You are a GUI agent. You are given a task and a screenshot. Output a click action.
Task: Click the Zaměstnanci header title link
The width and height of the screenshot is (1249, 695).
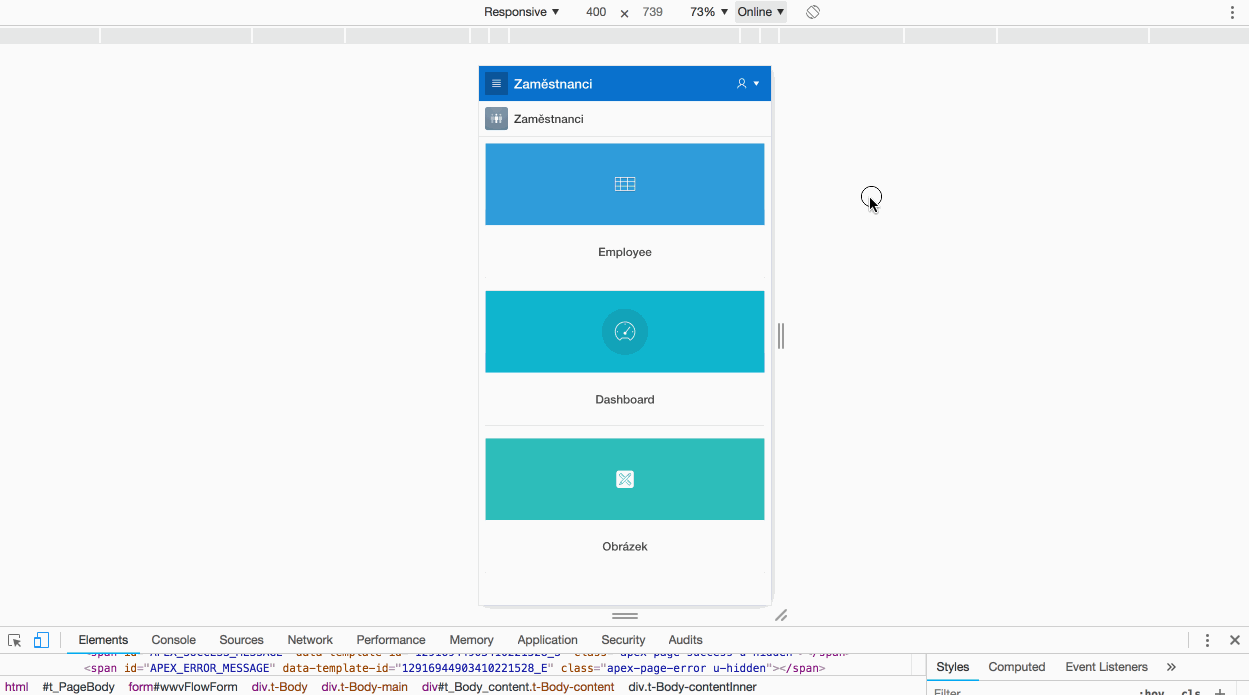point(553,84)
